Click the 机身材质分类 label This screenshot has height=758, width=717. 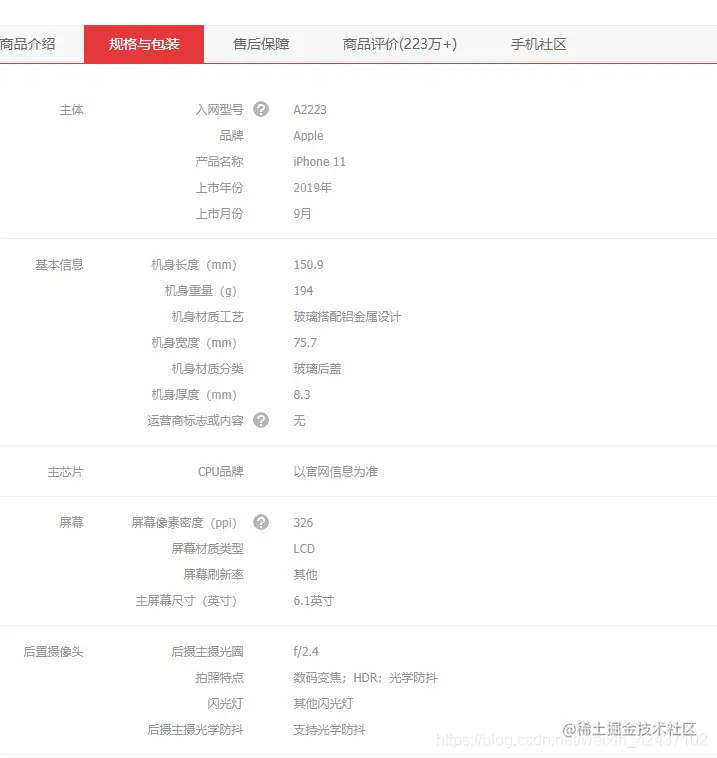tap(207, 369)
